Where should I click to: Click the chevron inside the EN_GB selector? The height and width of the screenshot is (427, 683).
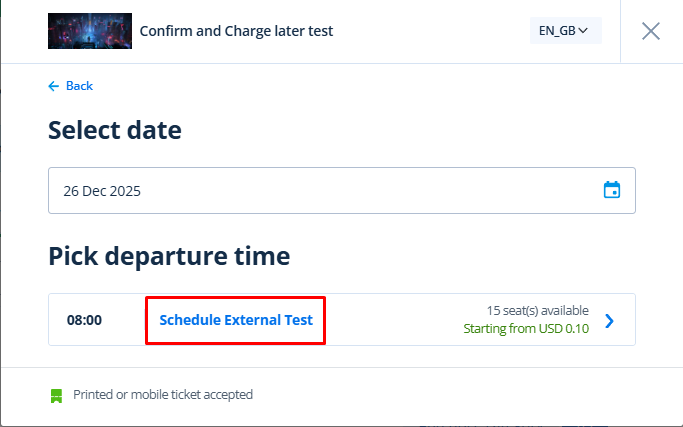coord(584,31)
